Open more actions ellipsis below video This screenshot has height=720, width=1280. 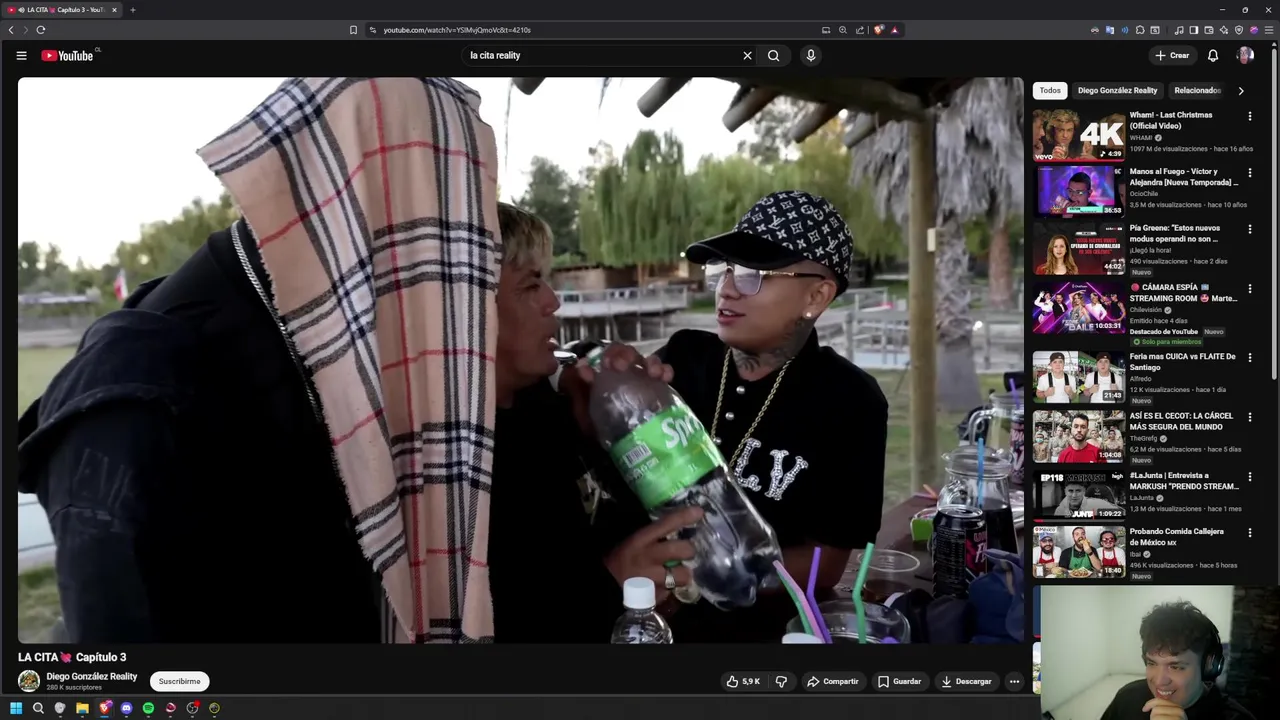click(x=1014, y=681)
